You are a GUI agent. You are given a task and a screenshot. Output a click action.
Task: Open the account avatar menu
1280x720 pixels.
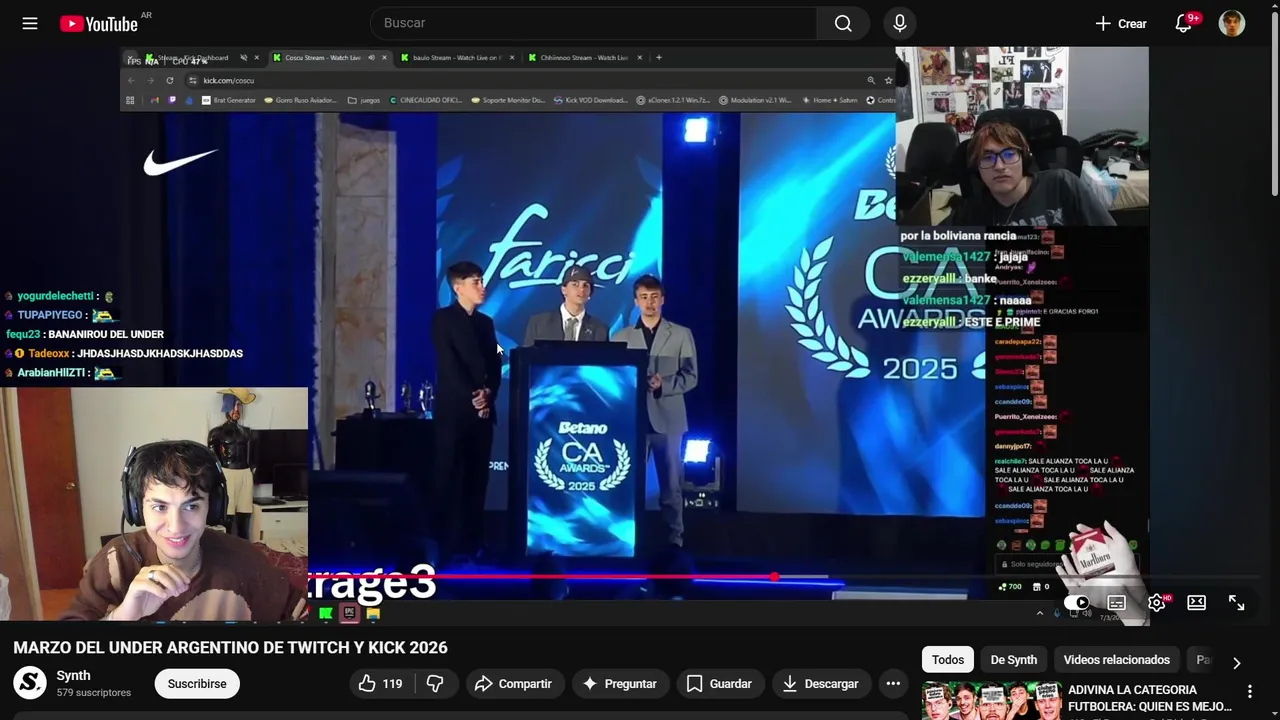(1232, 23)
